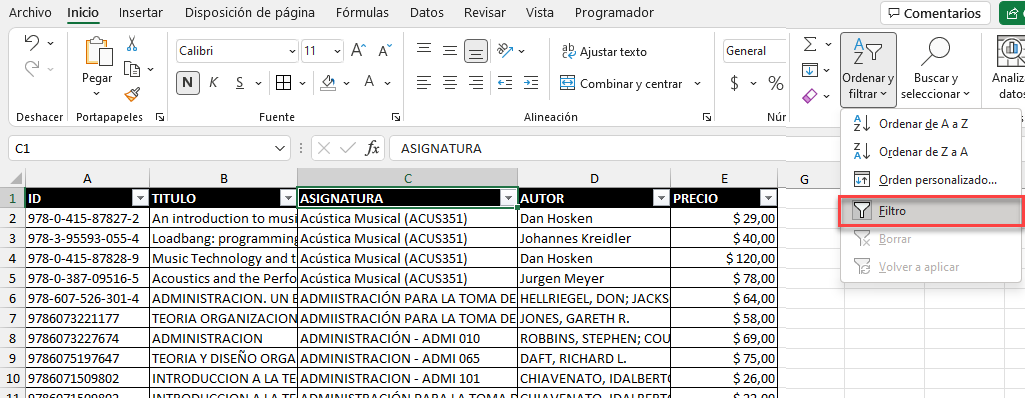Open the font size dropdown

point(338,51)
